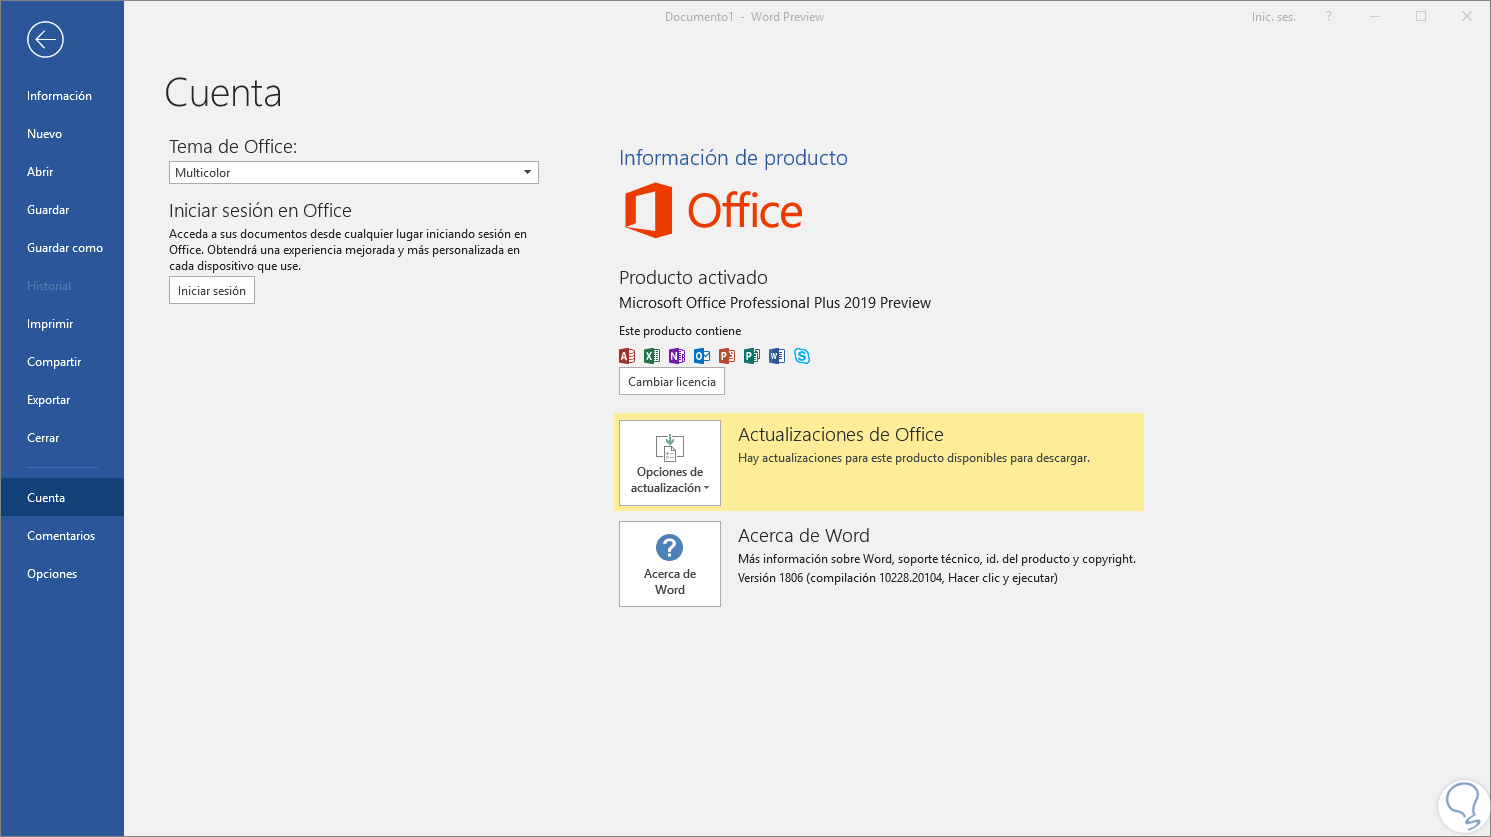Click Inic. ses. in the title bar
This screenshot has height=837, width=1491.
pos(1273,17)
